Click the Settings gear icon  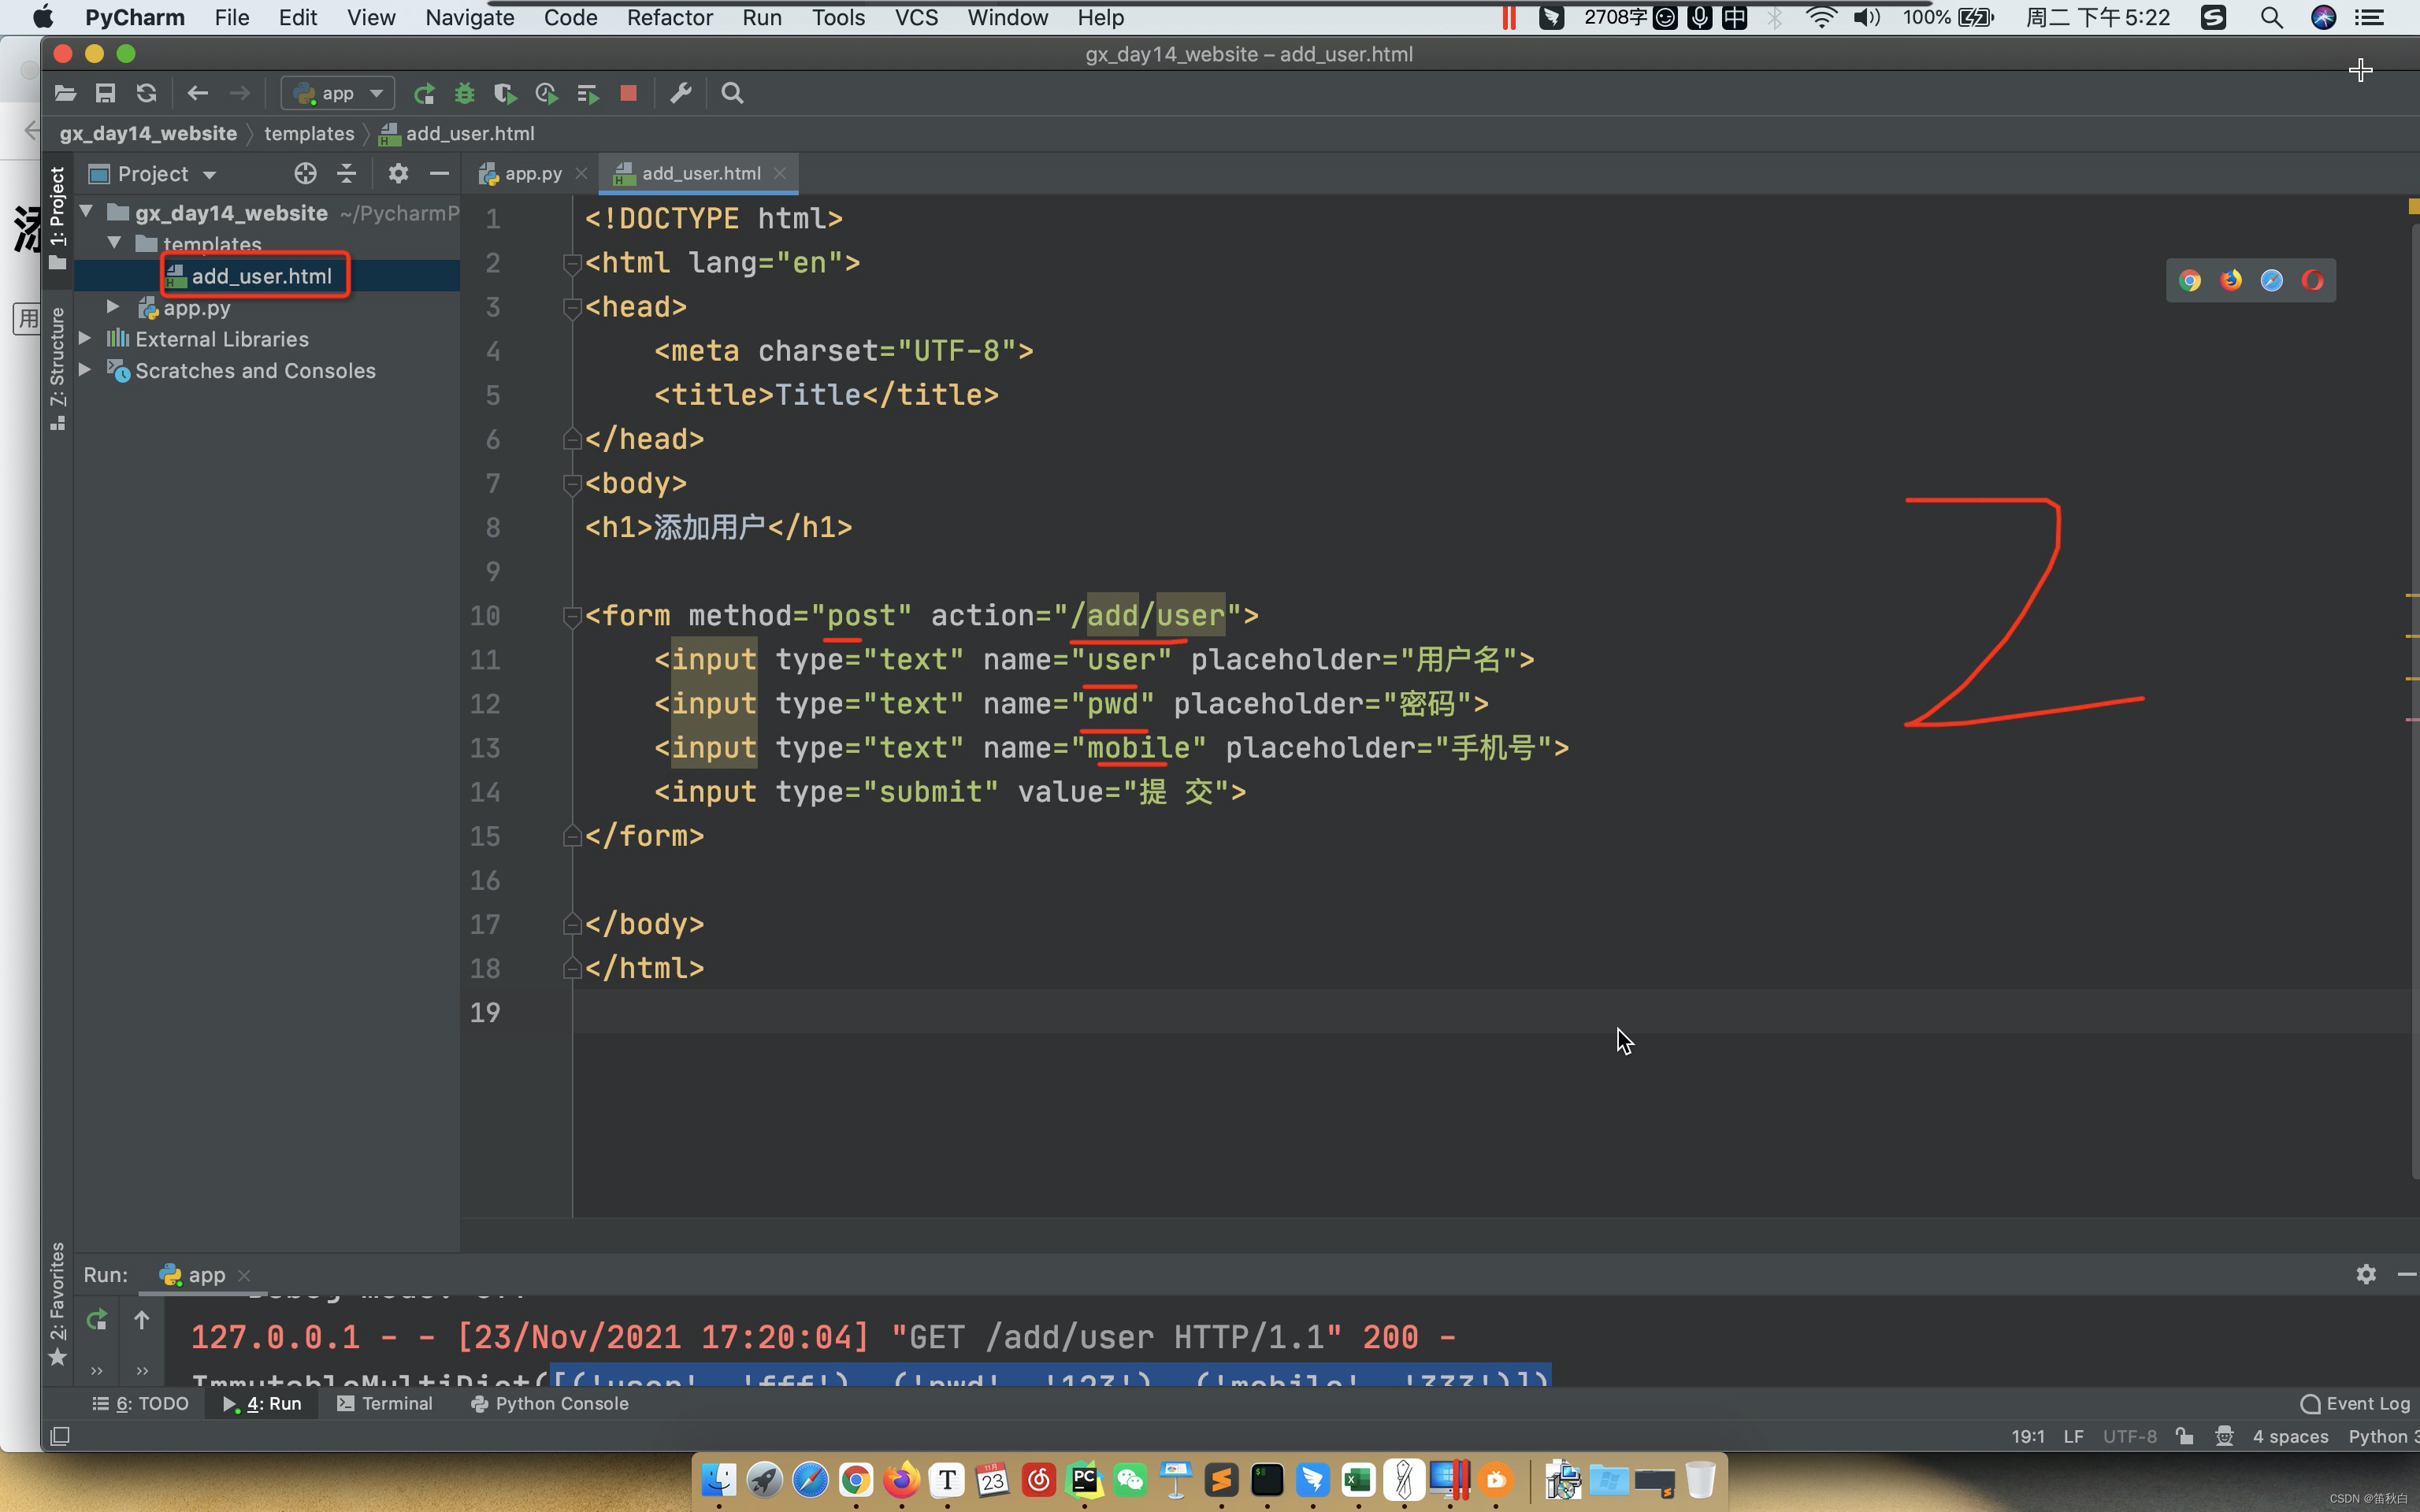(x=395, y=172)
